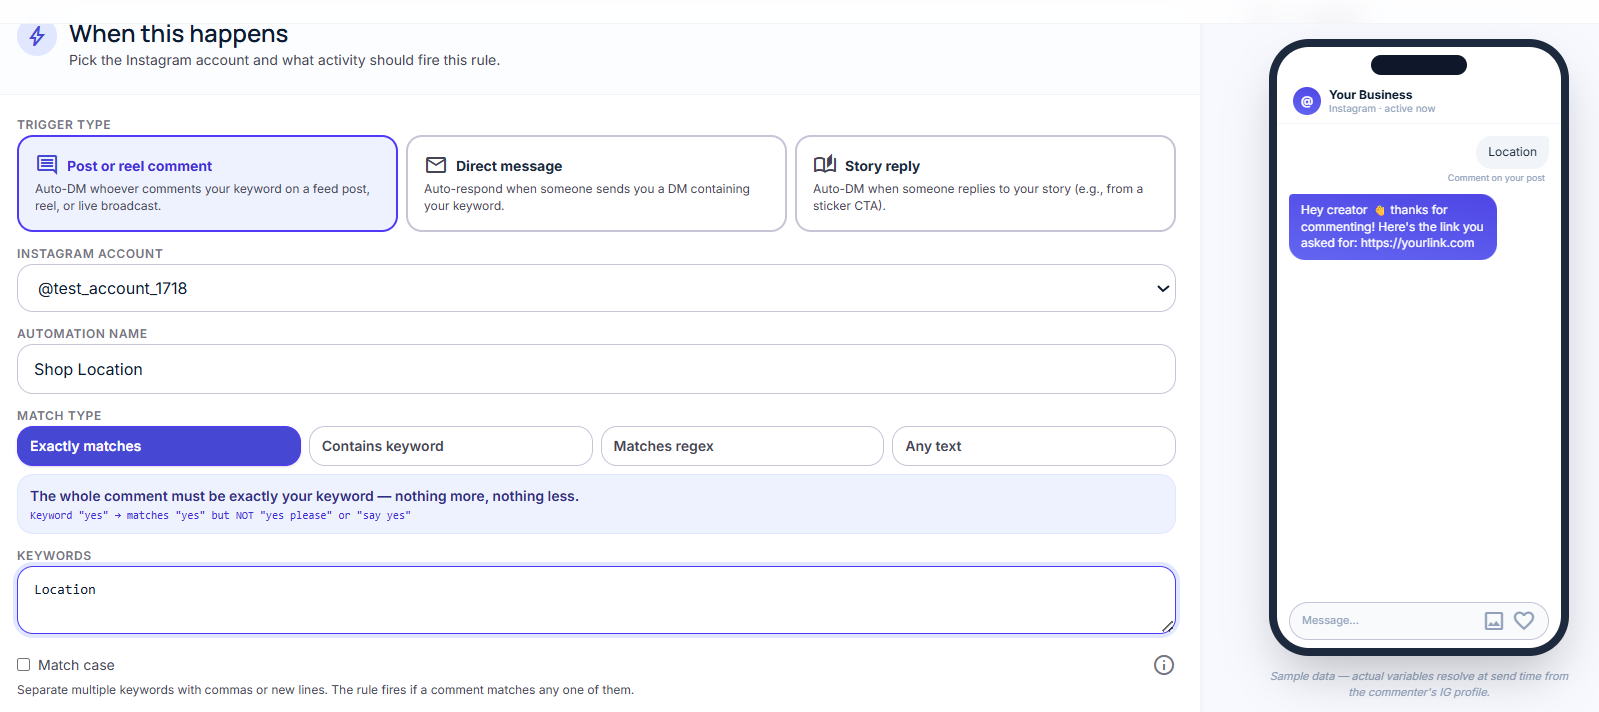Image resolution: width=1599 pixels, height=712 pixels.
Task: Choose Any text match type
Action: point(1034,446)
